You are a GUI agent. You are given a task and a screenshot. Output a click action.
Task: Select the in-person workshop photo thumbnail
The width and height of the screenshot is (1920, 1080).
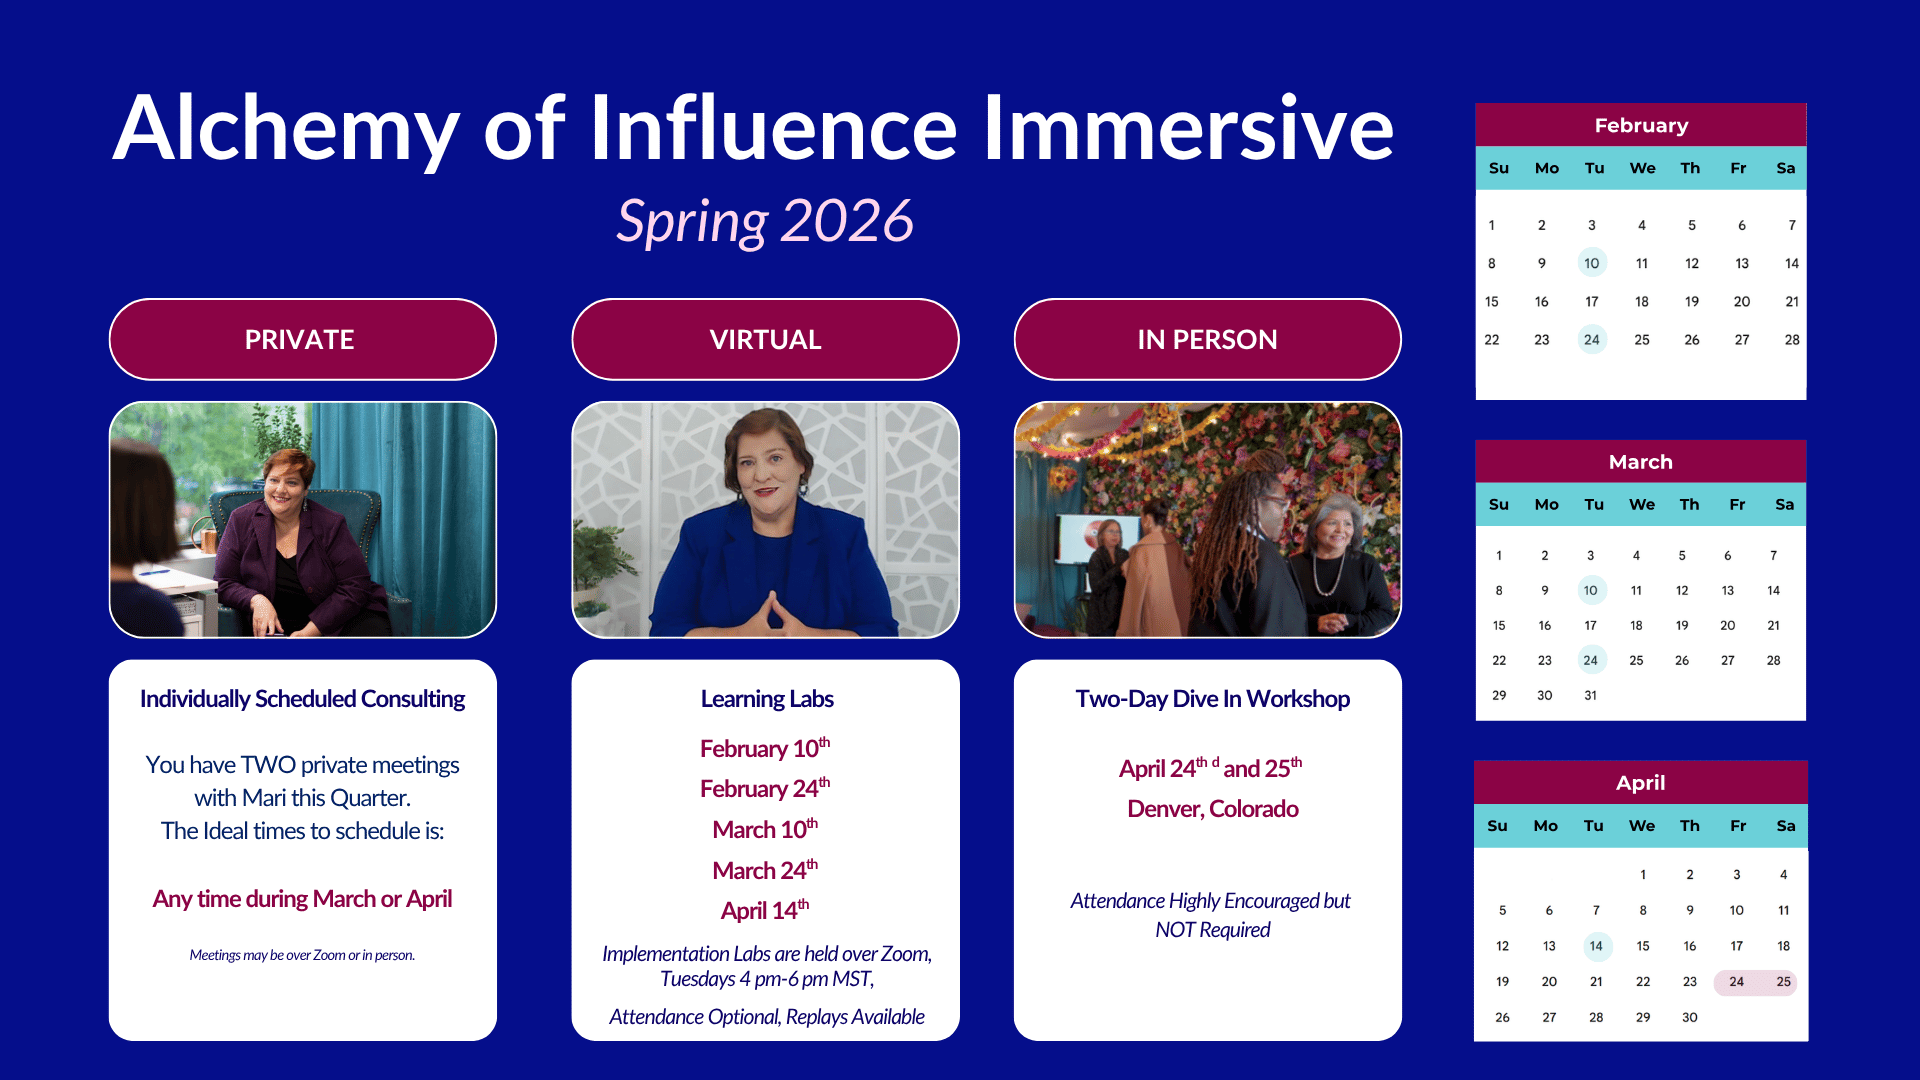tap(1207, 519)
